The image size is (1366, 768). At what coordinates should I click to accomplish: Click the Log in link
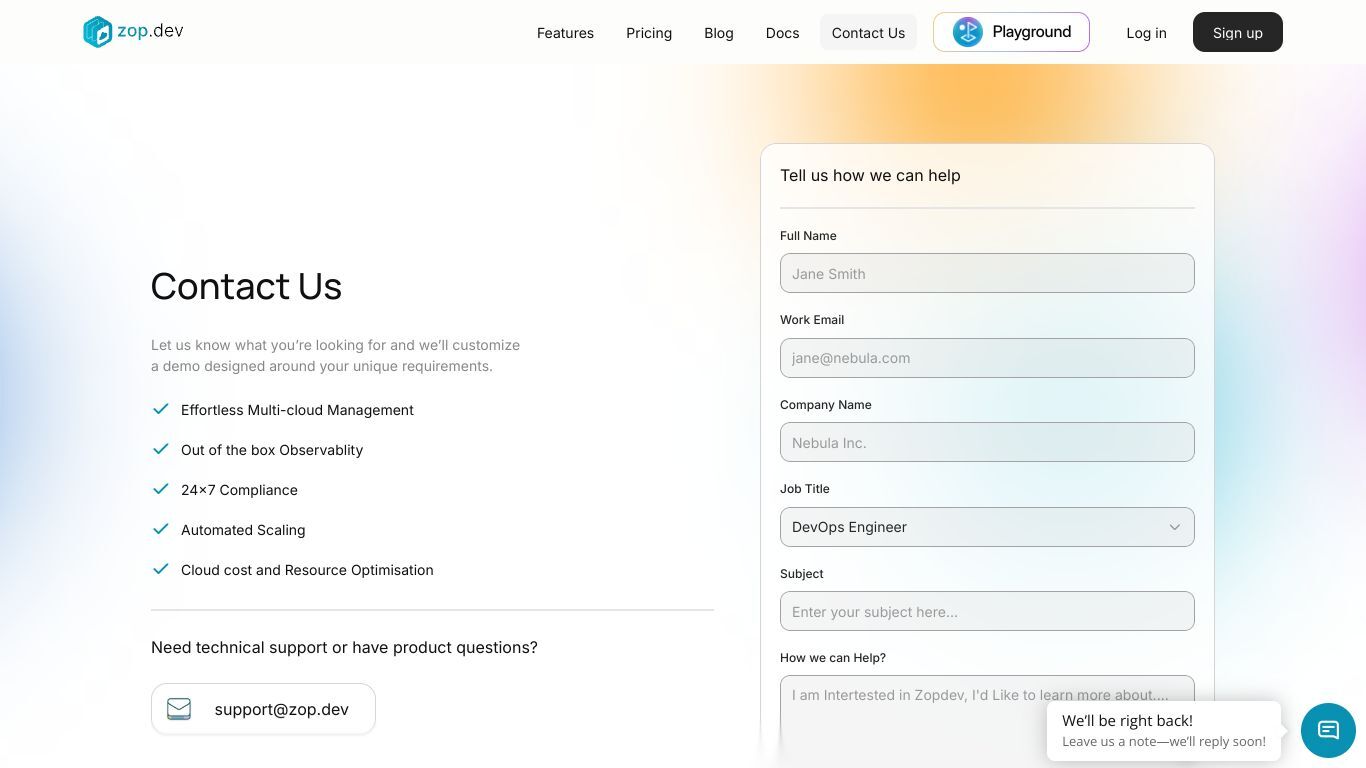[1146, 33]
